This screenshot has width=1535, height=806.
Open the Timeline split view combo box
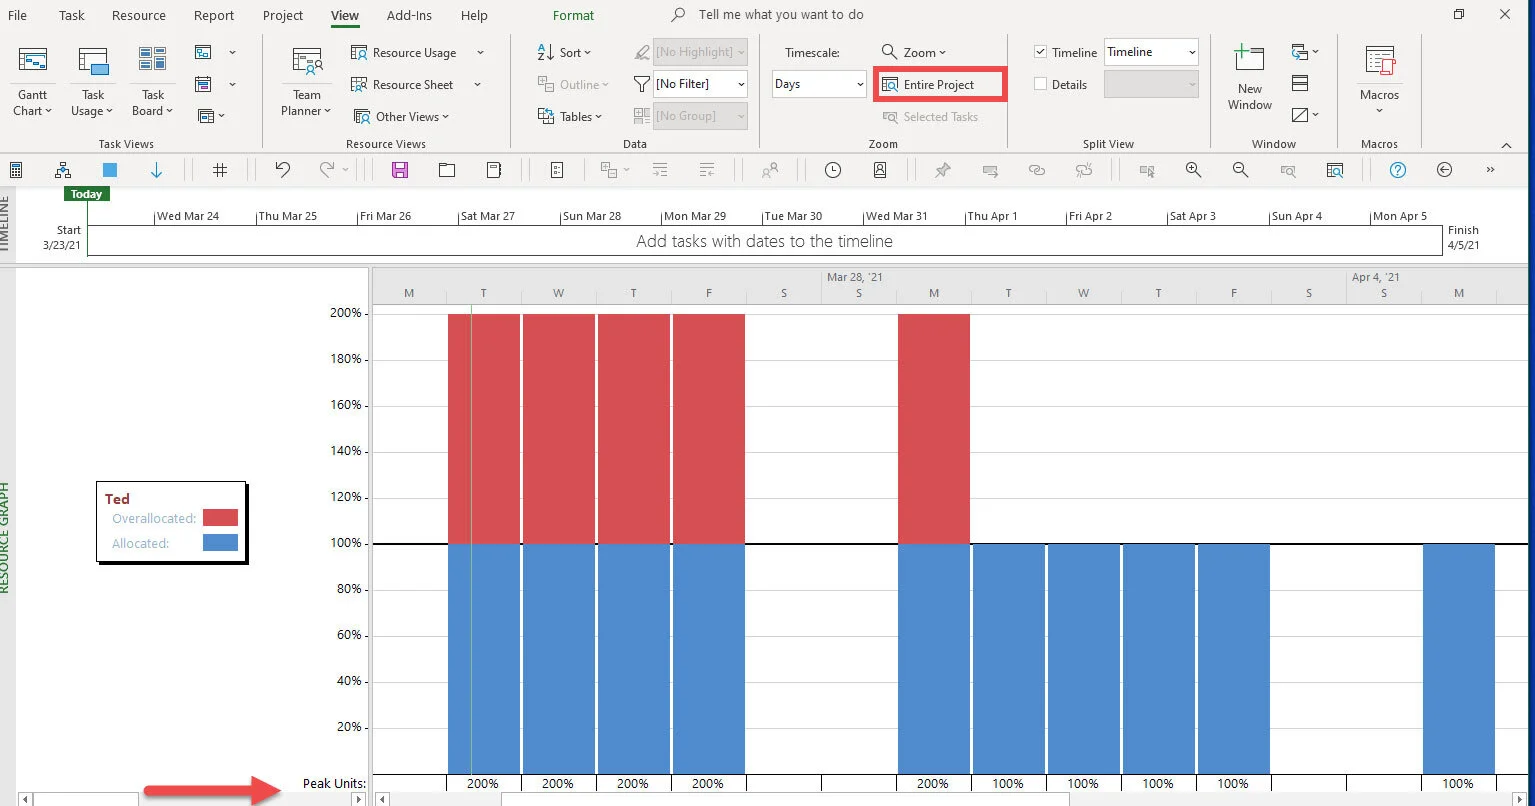click(1151, 52)
